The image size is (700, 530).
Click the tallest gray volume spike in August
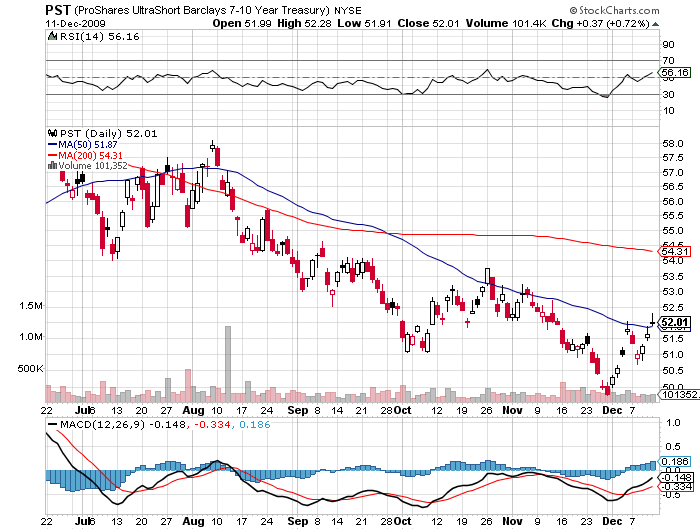click(x=228, y=364)
